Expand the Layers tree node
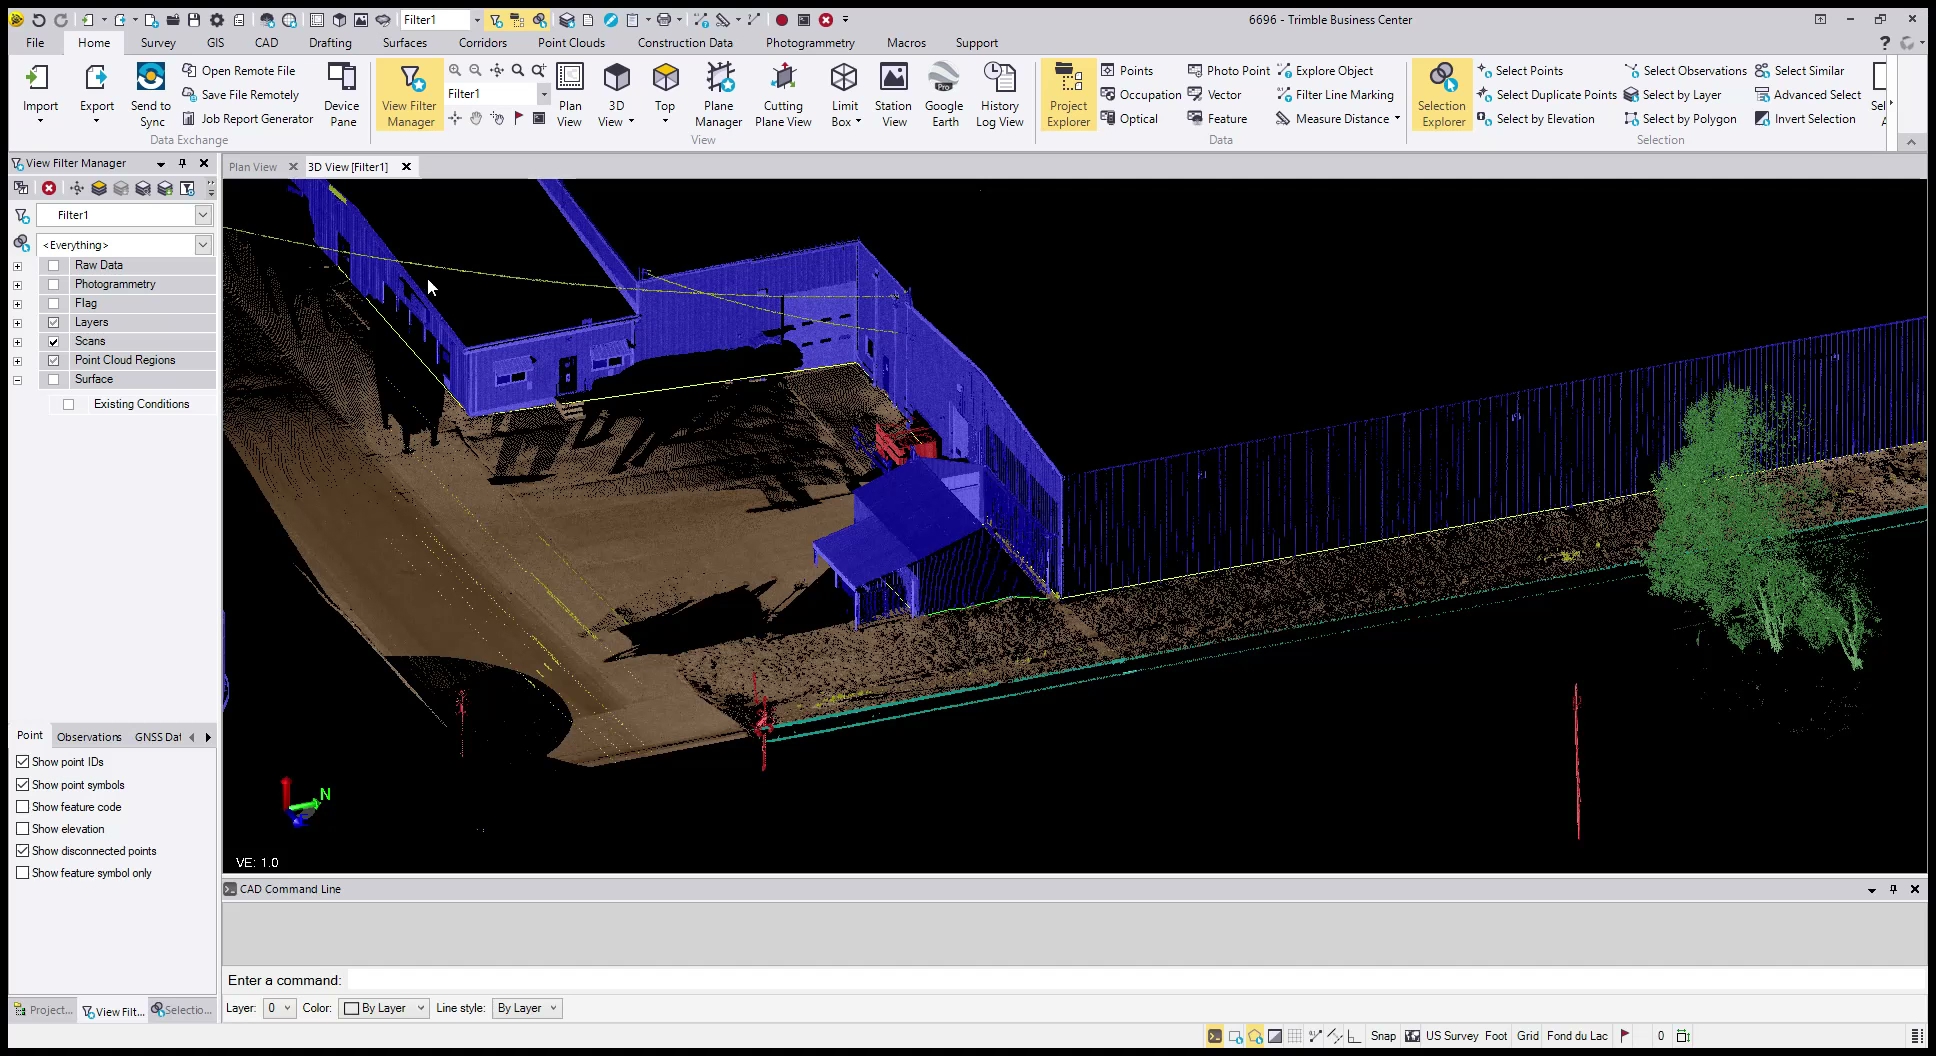Viewport: 1936px width, 1056px height. pos(17,323)
